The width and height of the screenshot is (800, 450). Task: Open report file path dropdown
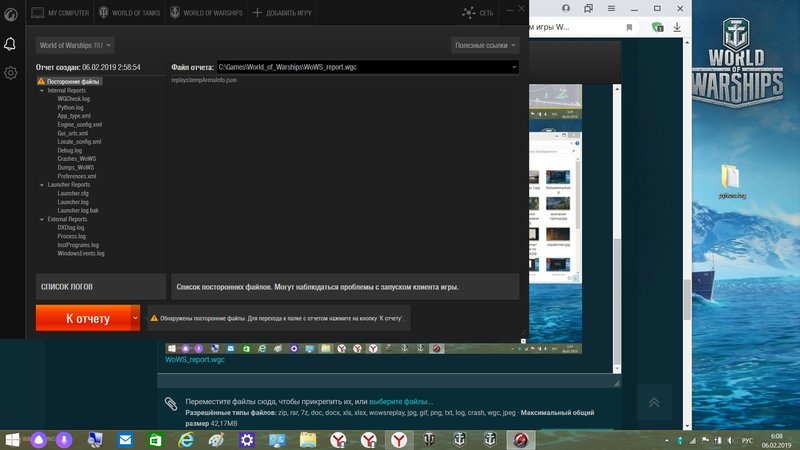(x=514, y=67)
